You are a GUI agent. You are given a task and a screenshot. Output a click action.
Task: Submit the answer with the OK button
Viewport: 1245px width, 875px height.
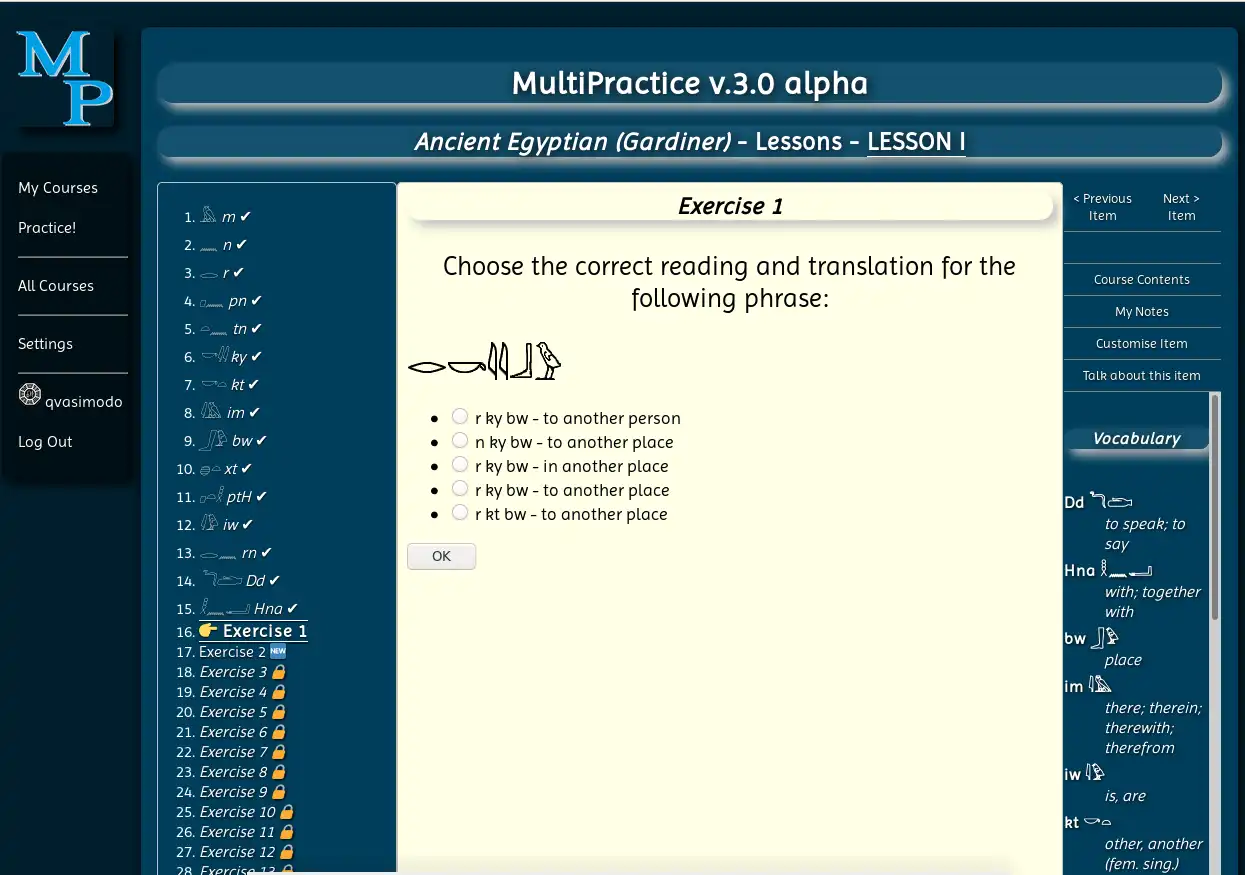(x=441, y=557)
